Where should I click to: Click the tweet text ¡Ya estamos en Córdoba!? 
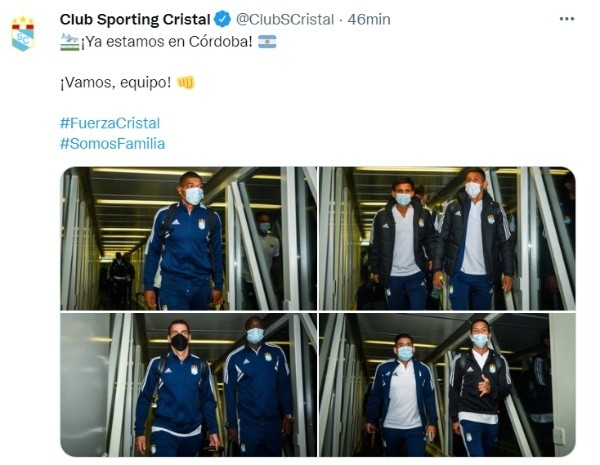tap(167, 42)
